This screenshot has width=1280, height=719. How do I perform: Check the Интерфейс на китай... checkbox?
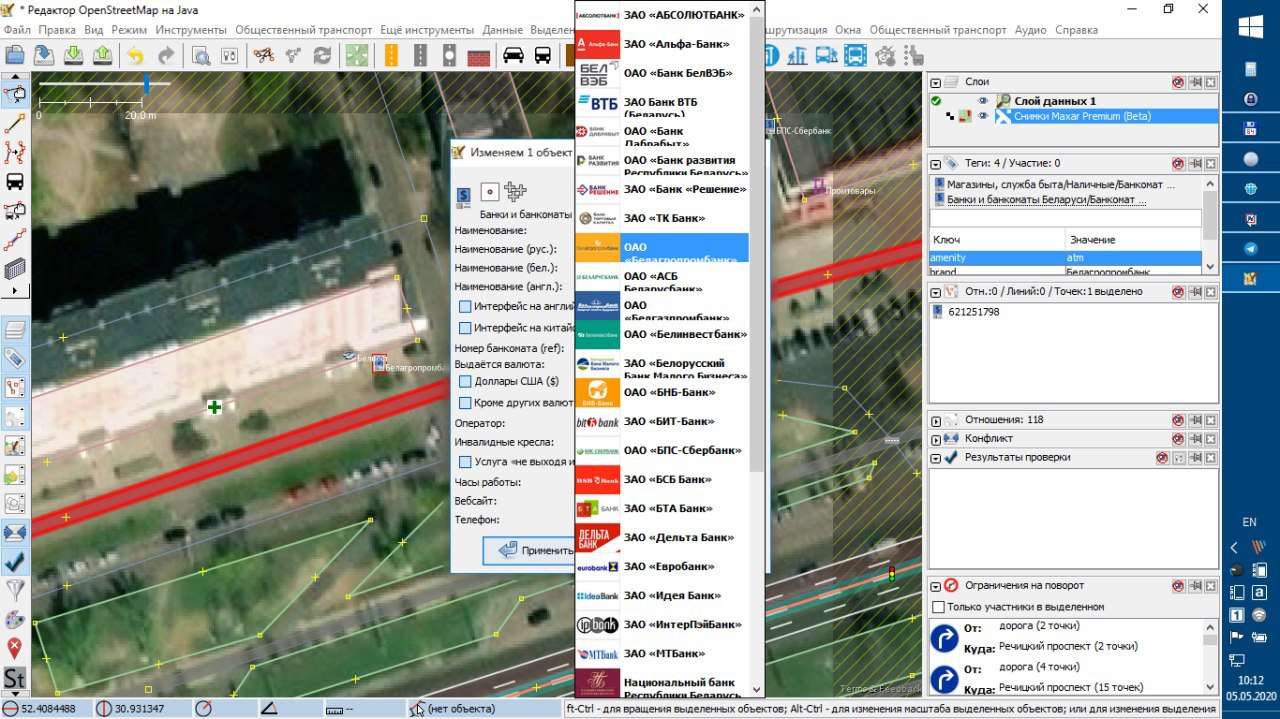[x=465, y=327]
